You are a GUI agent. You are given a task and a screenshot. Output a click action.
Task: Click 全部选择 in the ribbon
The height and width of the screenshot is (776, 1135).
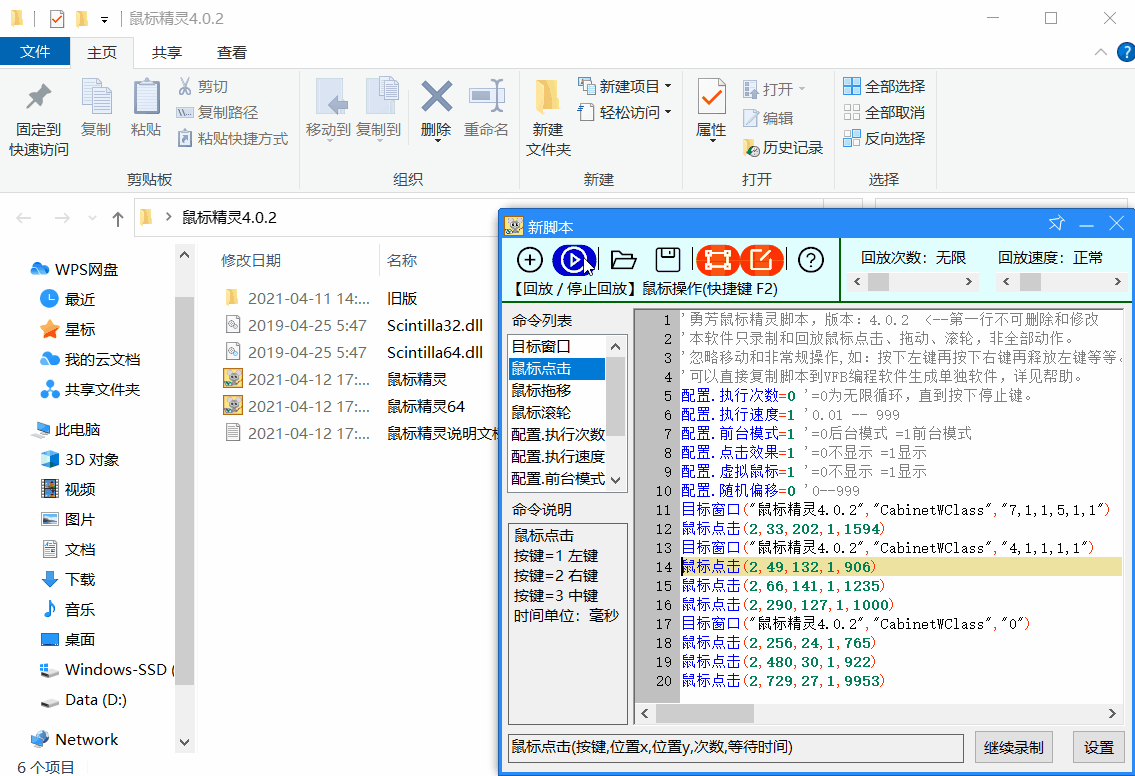pos(885,87)
